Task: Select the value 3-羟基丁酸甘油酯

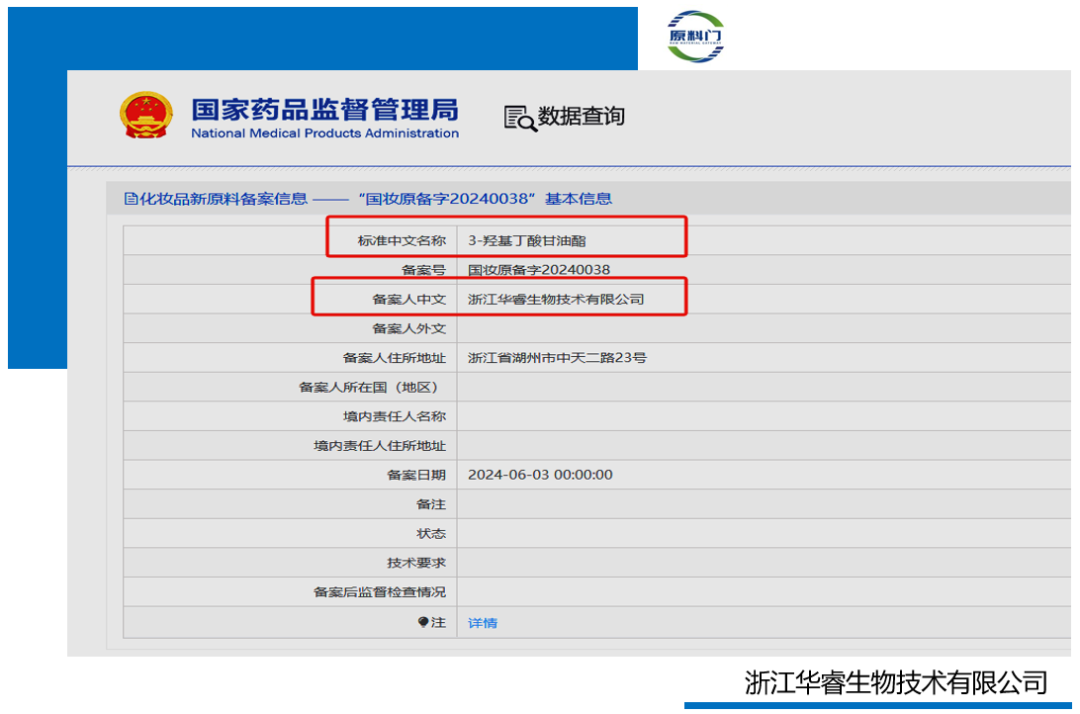Action: click(527, 240)
